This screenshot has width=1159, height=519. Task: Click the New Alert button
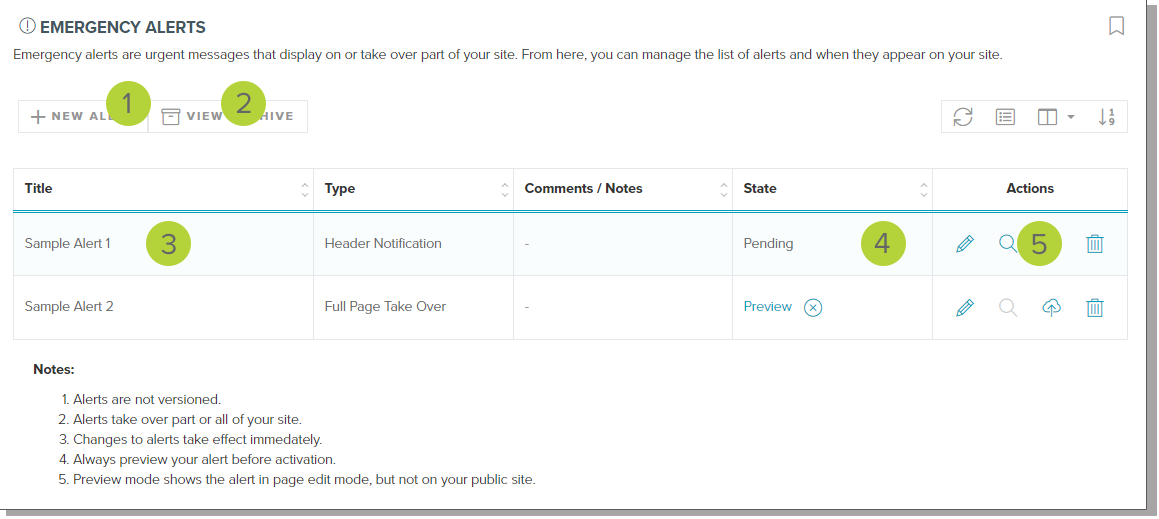tap(82, 116)
